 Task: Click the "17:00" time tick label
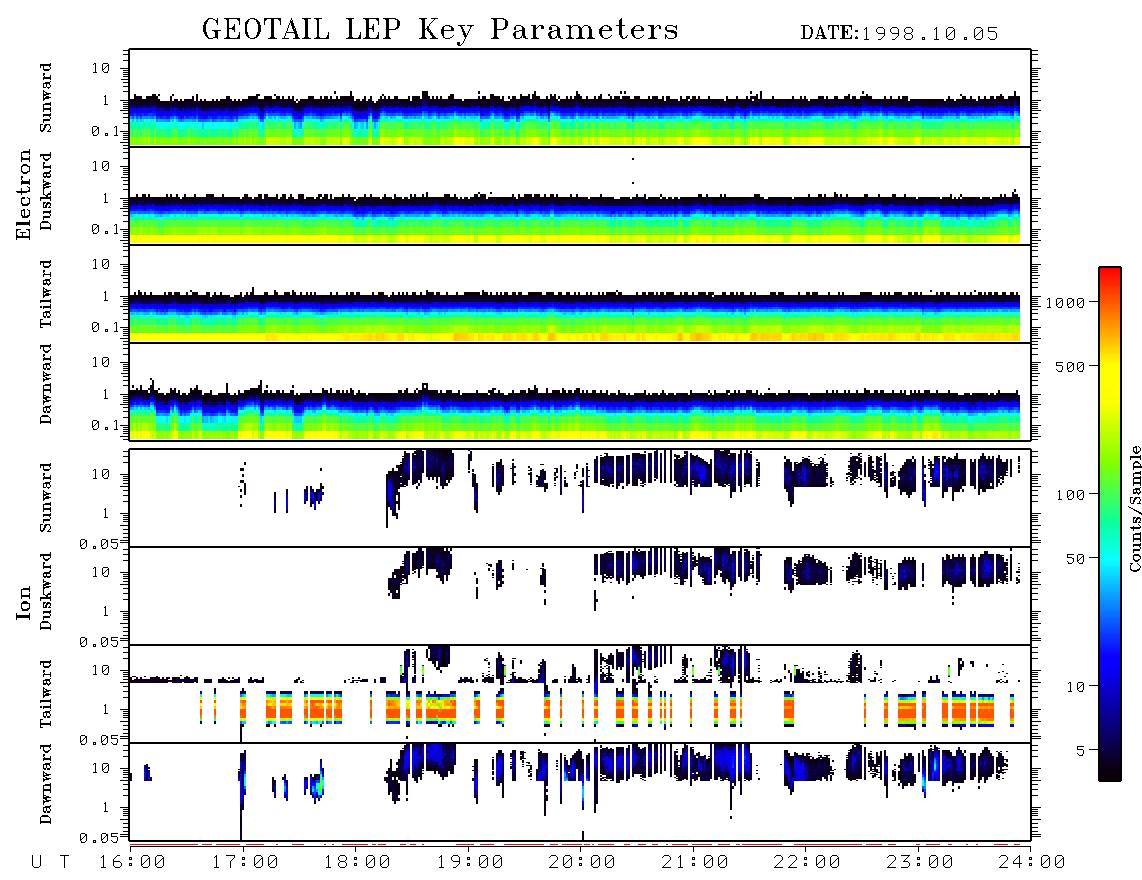pyautogui.click(x=245, y=863)
